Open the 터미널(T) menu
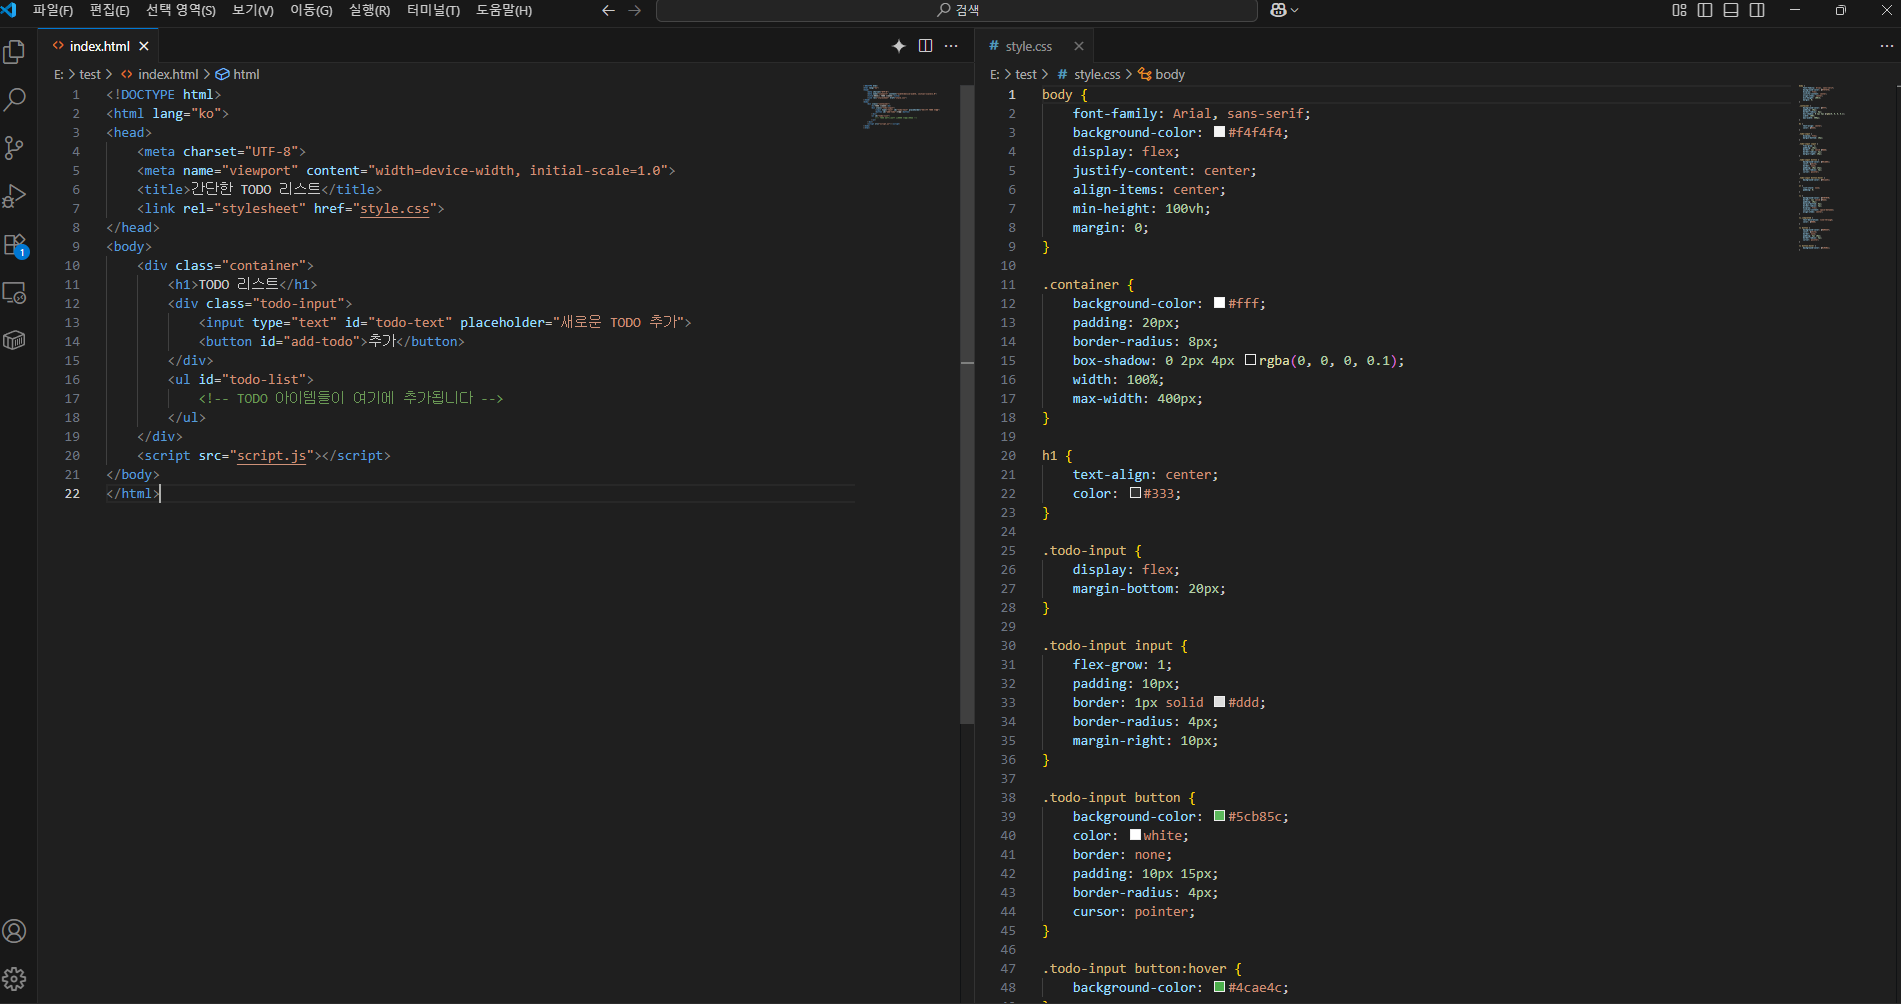 pos(433,10)
